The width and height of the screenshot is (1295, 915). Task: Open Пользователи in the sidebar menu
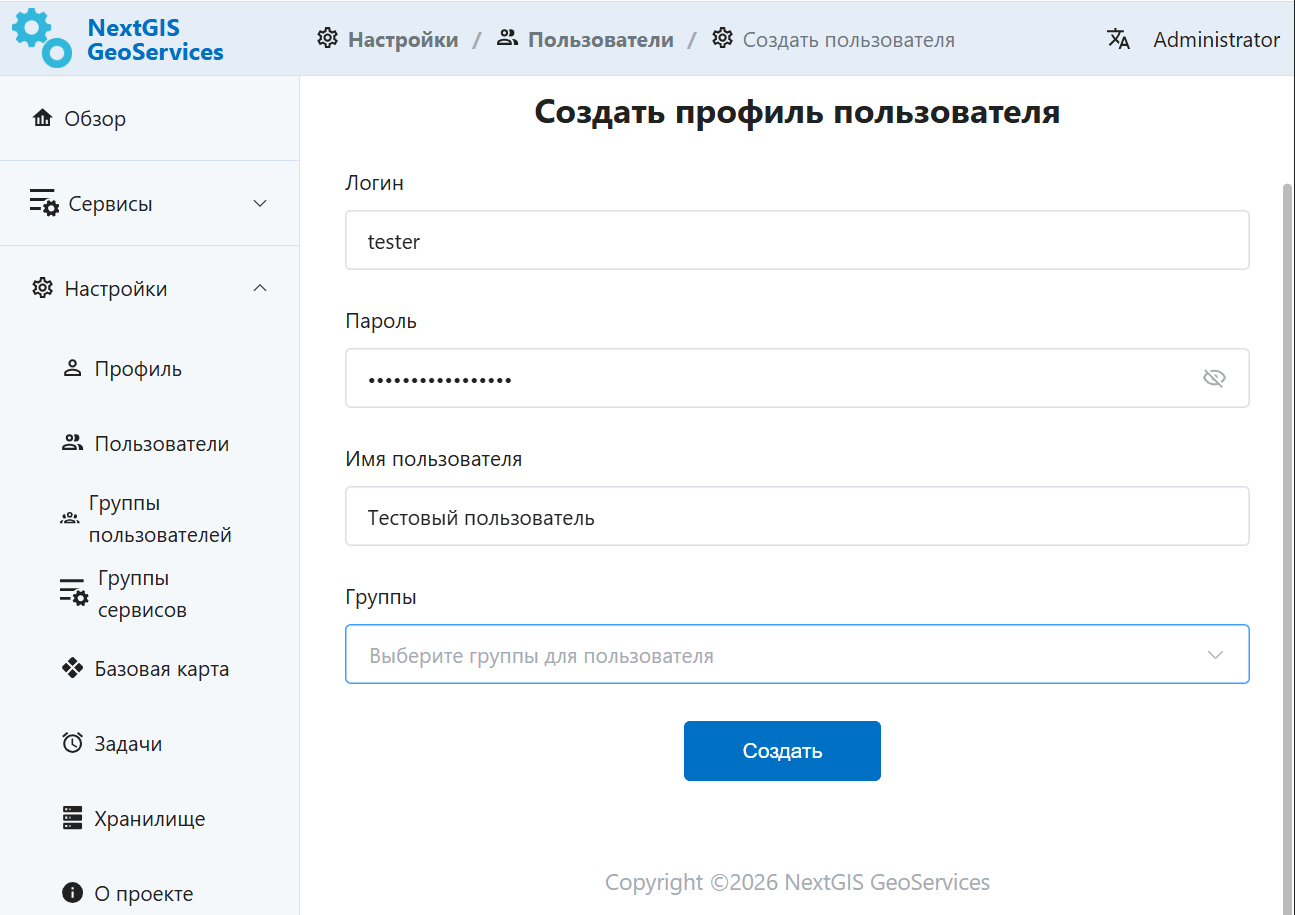click(161, 444)
